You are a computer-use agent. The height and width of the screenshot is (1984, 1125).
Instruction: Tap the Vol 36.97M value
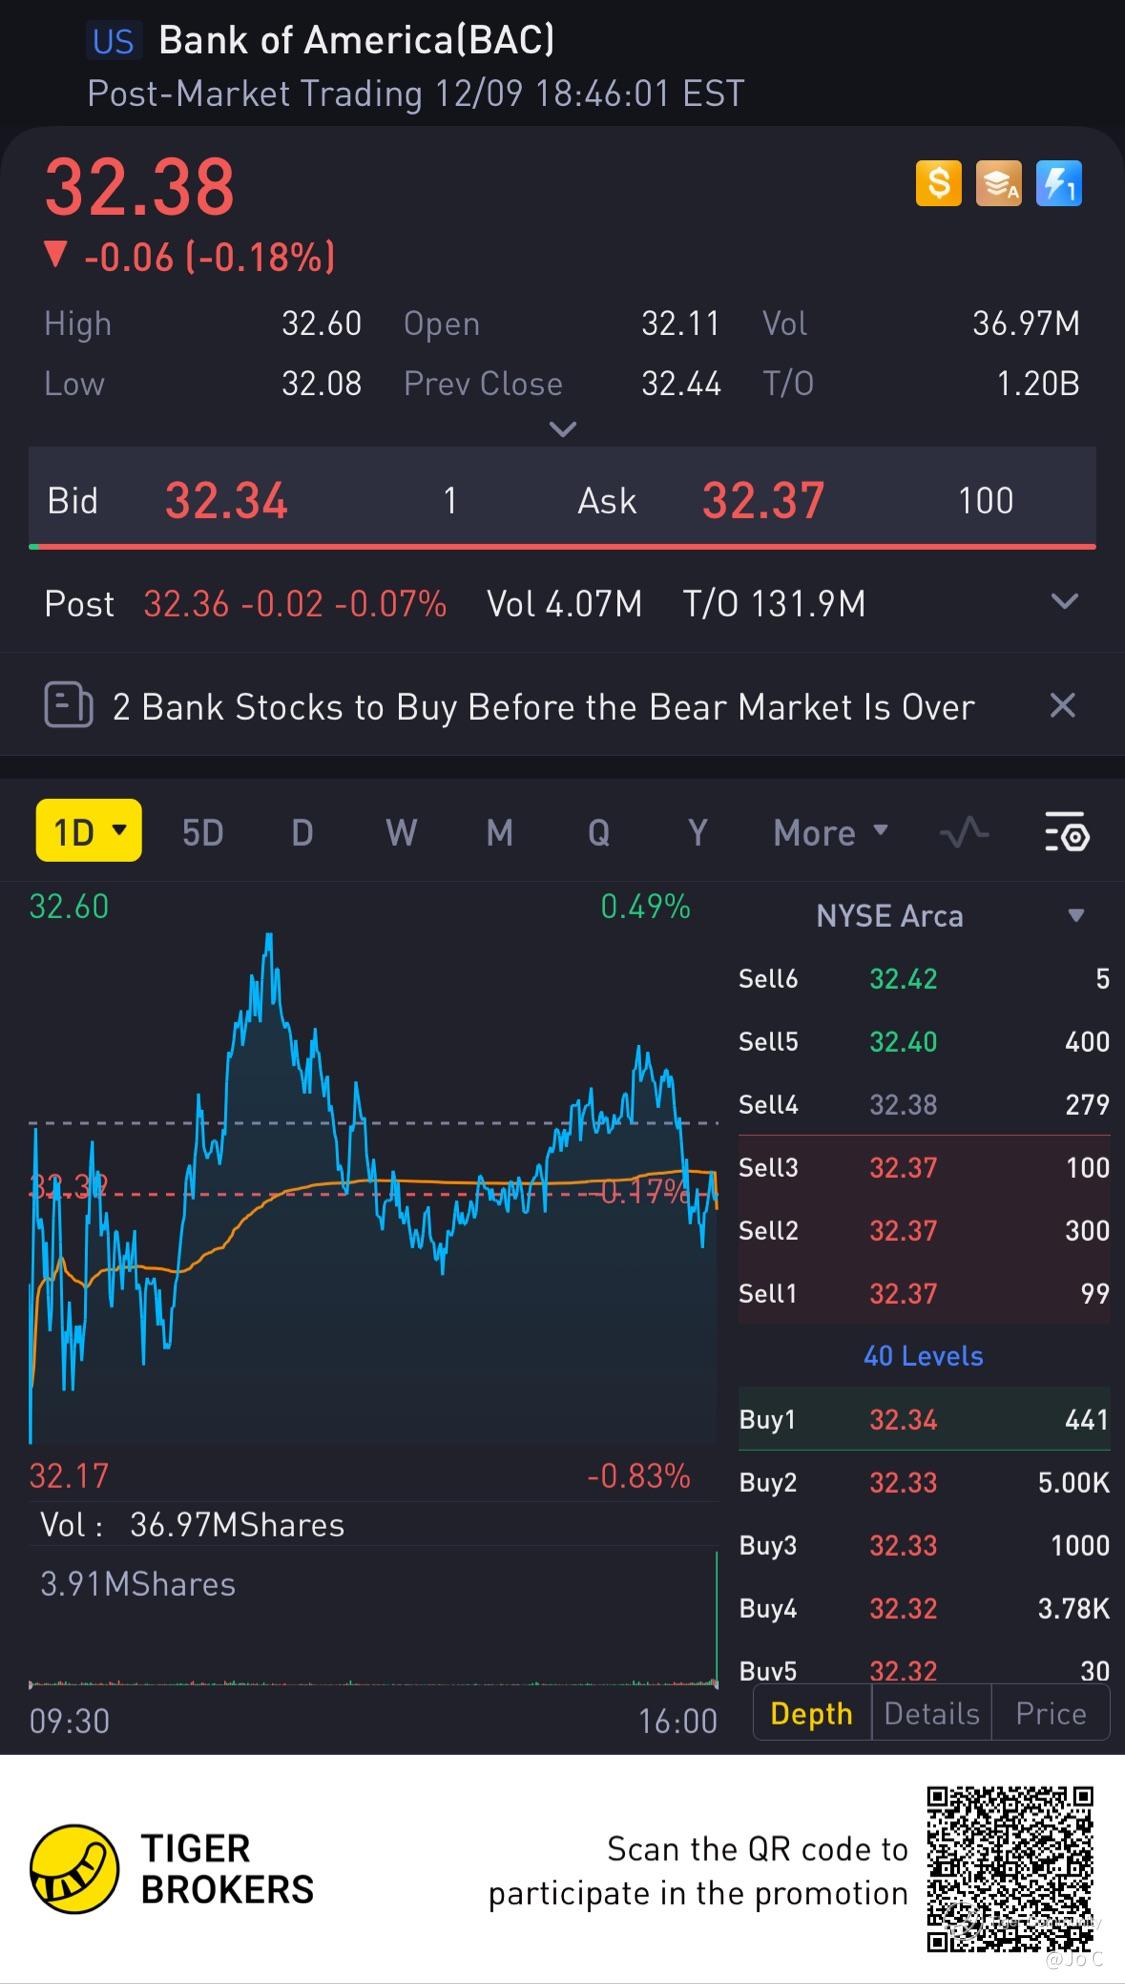(1026, 323)
